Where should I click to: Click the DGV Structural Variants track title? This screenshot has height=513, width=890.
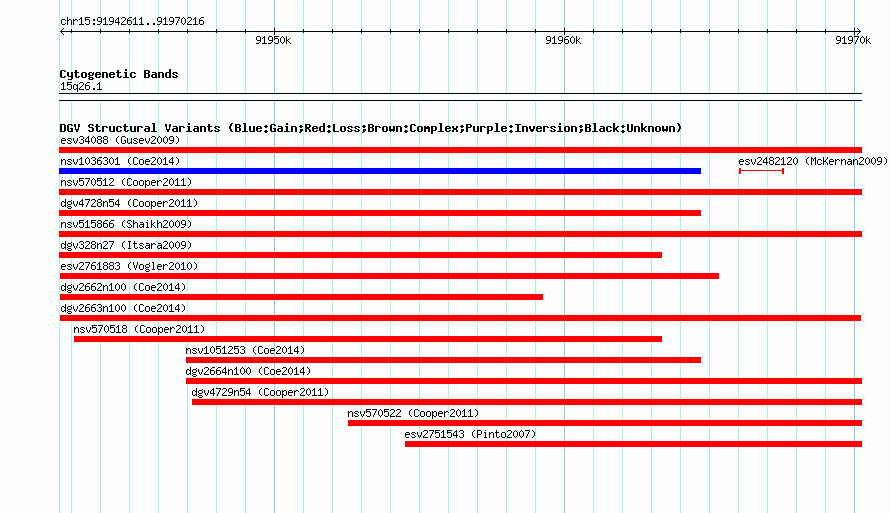tap(371, 128)
